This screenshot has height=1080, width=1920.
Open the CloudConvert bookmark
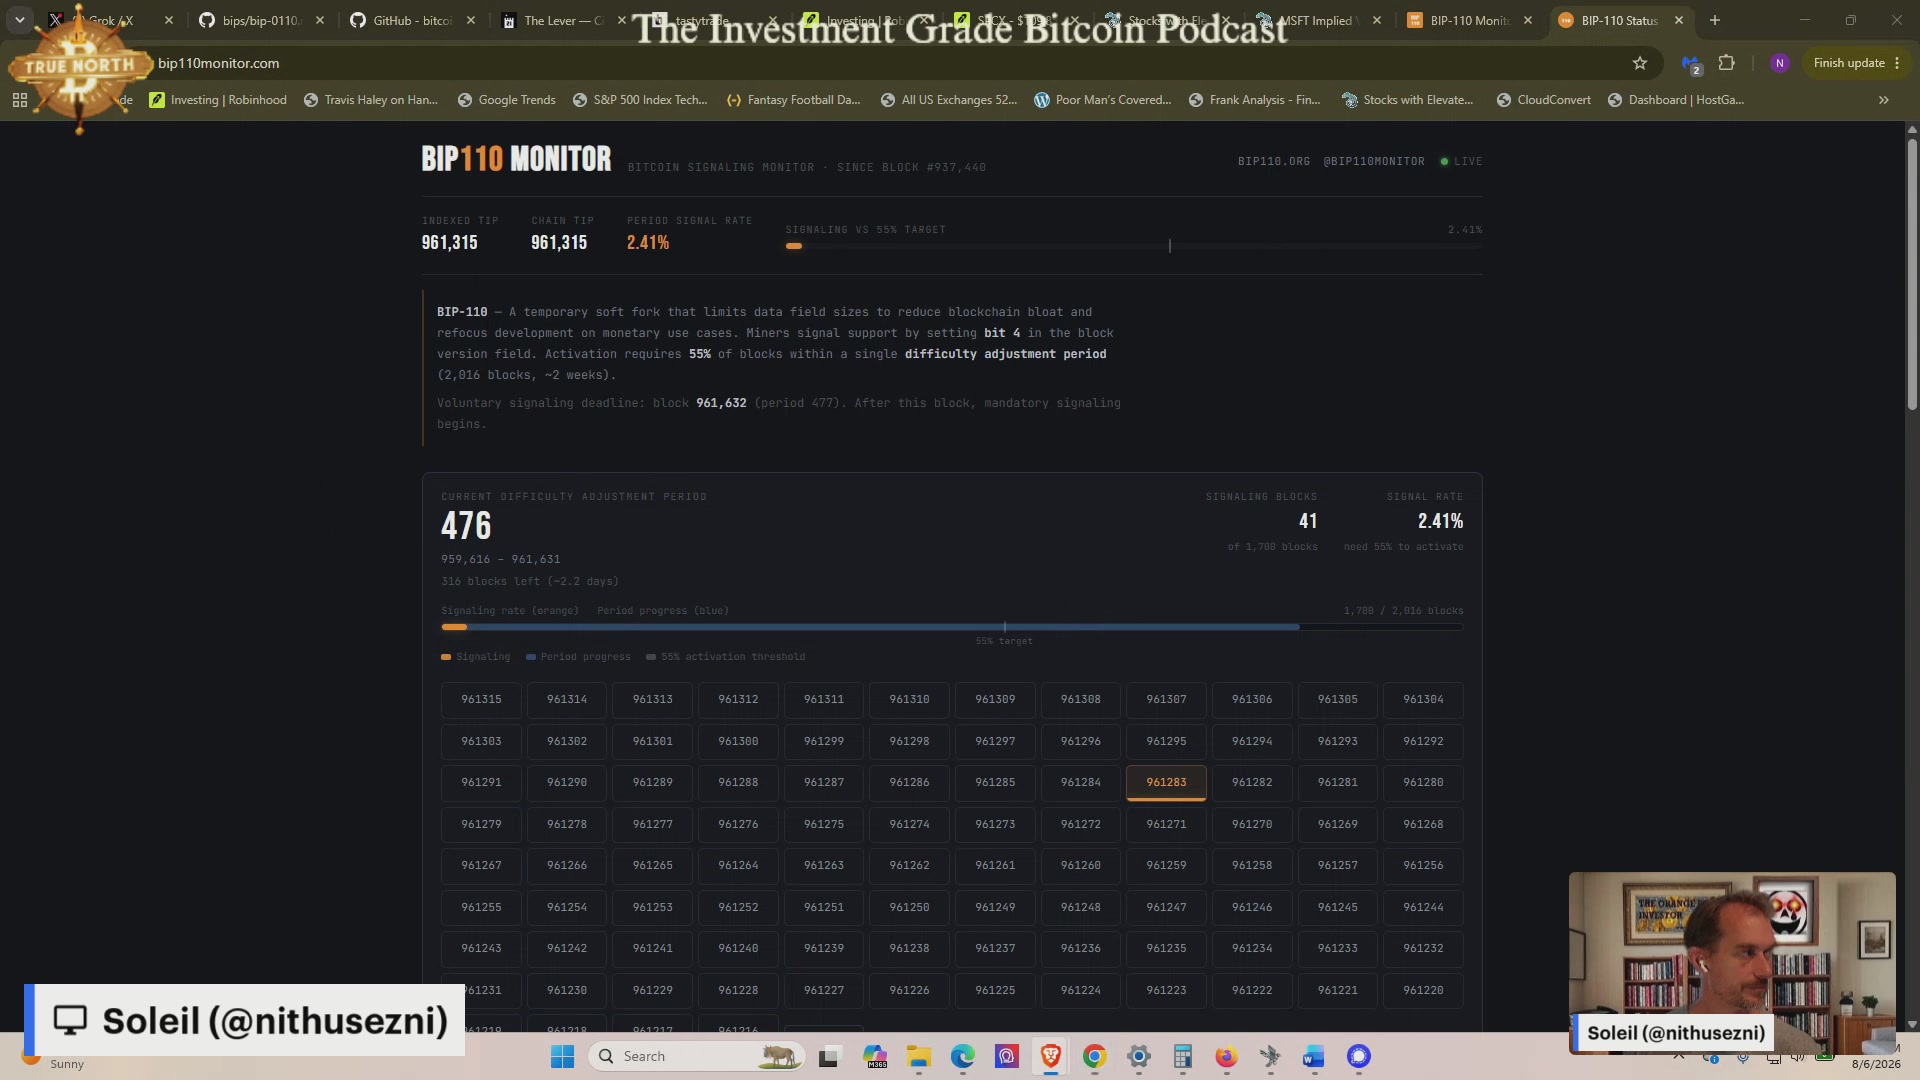click(x=1544, y=100)
